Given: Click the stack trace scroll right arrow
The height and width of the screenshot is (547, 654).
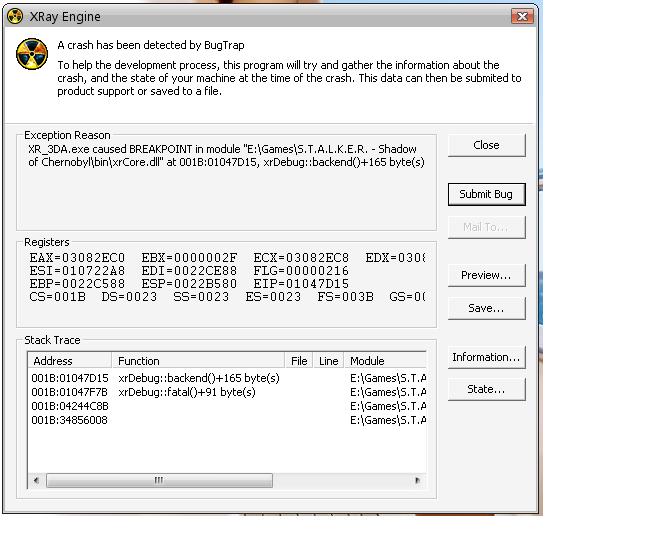Looking at the screenshot, I should tap(418, 480).
